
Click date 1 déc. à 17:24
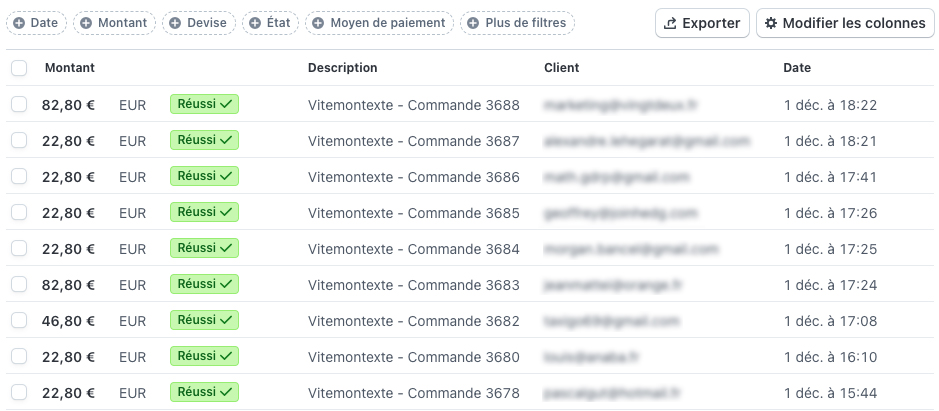(830, 285)
